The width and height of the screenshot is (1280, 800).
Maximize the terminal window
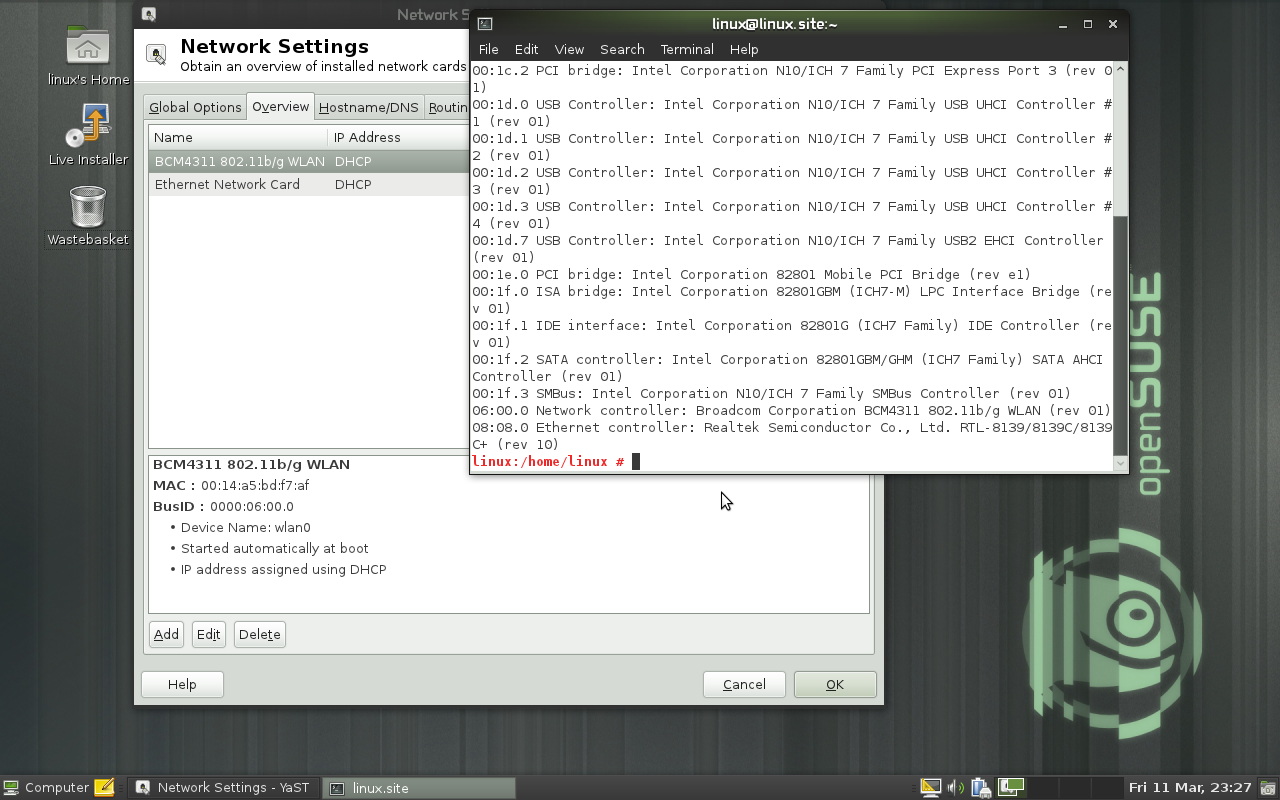point(1088,24)
